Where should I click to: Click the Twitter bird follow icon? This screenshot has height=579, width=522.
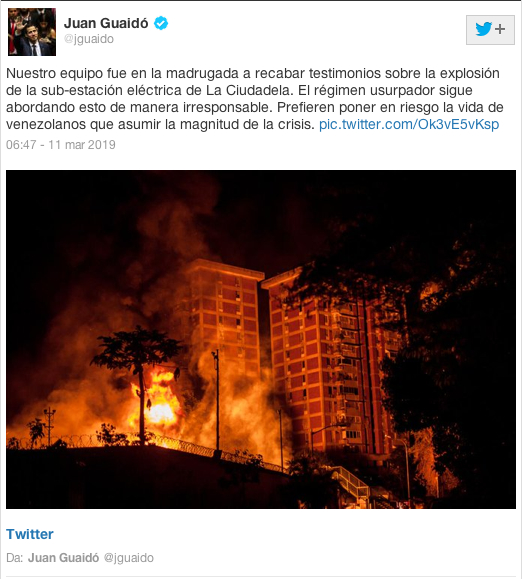click(483, 29)
